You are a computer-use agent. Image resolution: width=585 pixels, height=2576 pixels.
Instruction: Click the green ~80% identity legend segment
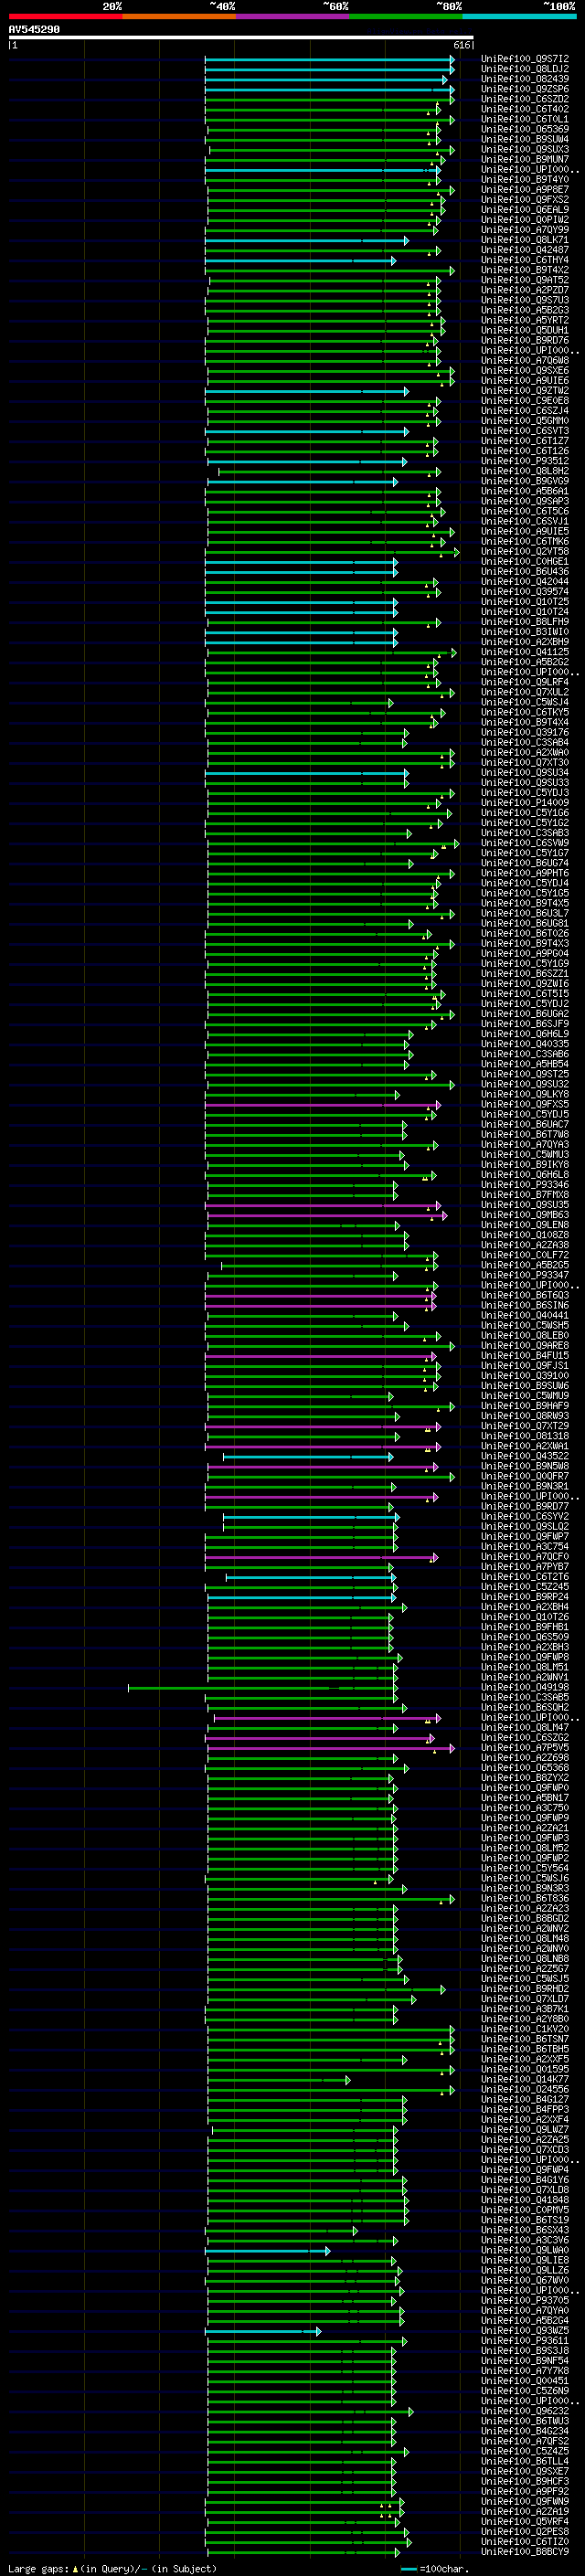click(406, 16)
